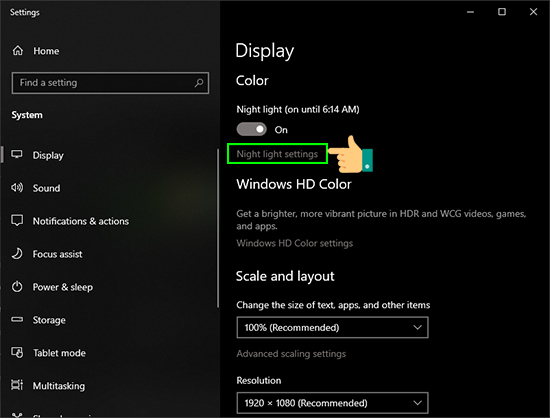Click the sidebar vertical scrollbar
The image size is (550, 418).
[218, 228]
